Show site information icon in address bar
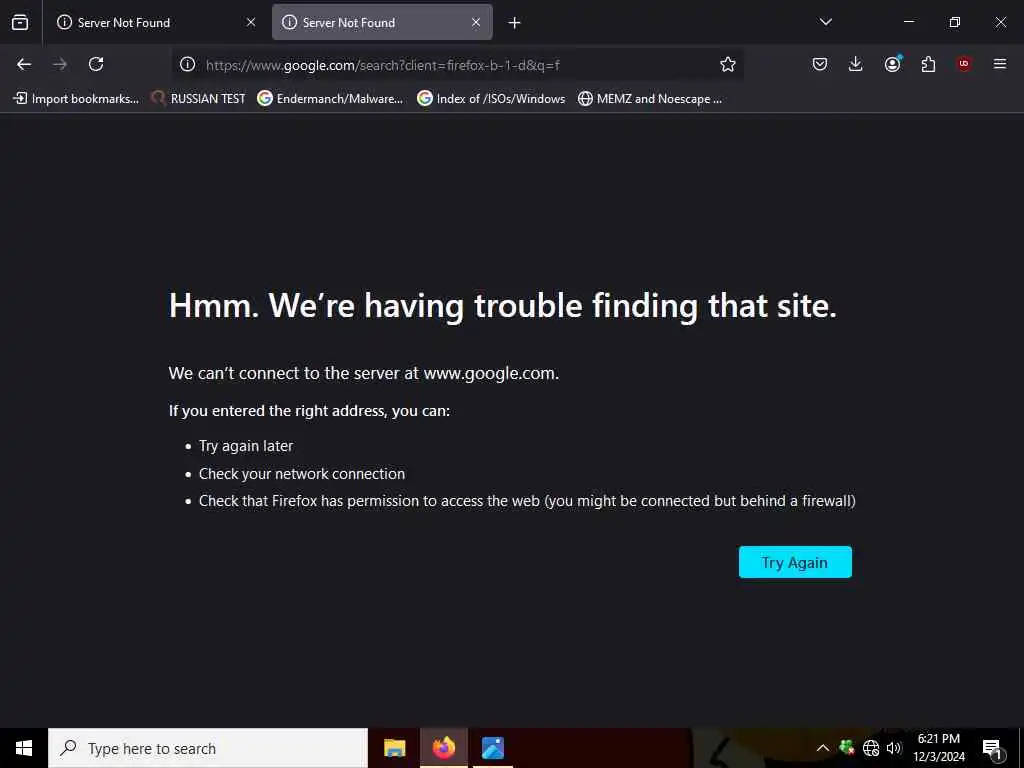 (x=187, y=64)
